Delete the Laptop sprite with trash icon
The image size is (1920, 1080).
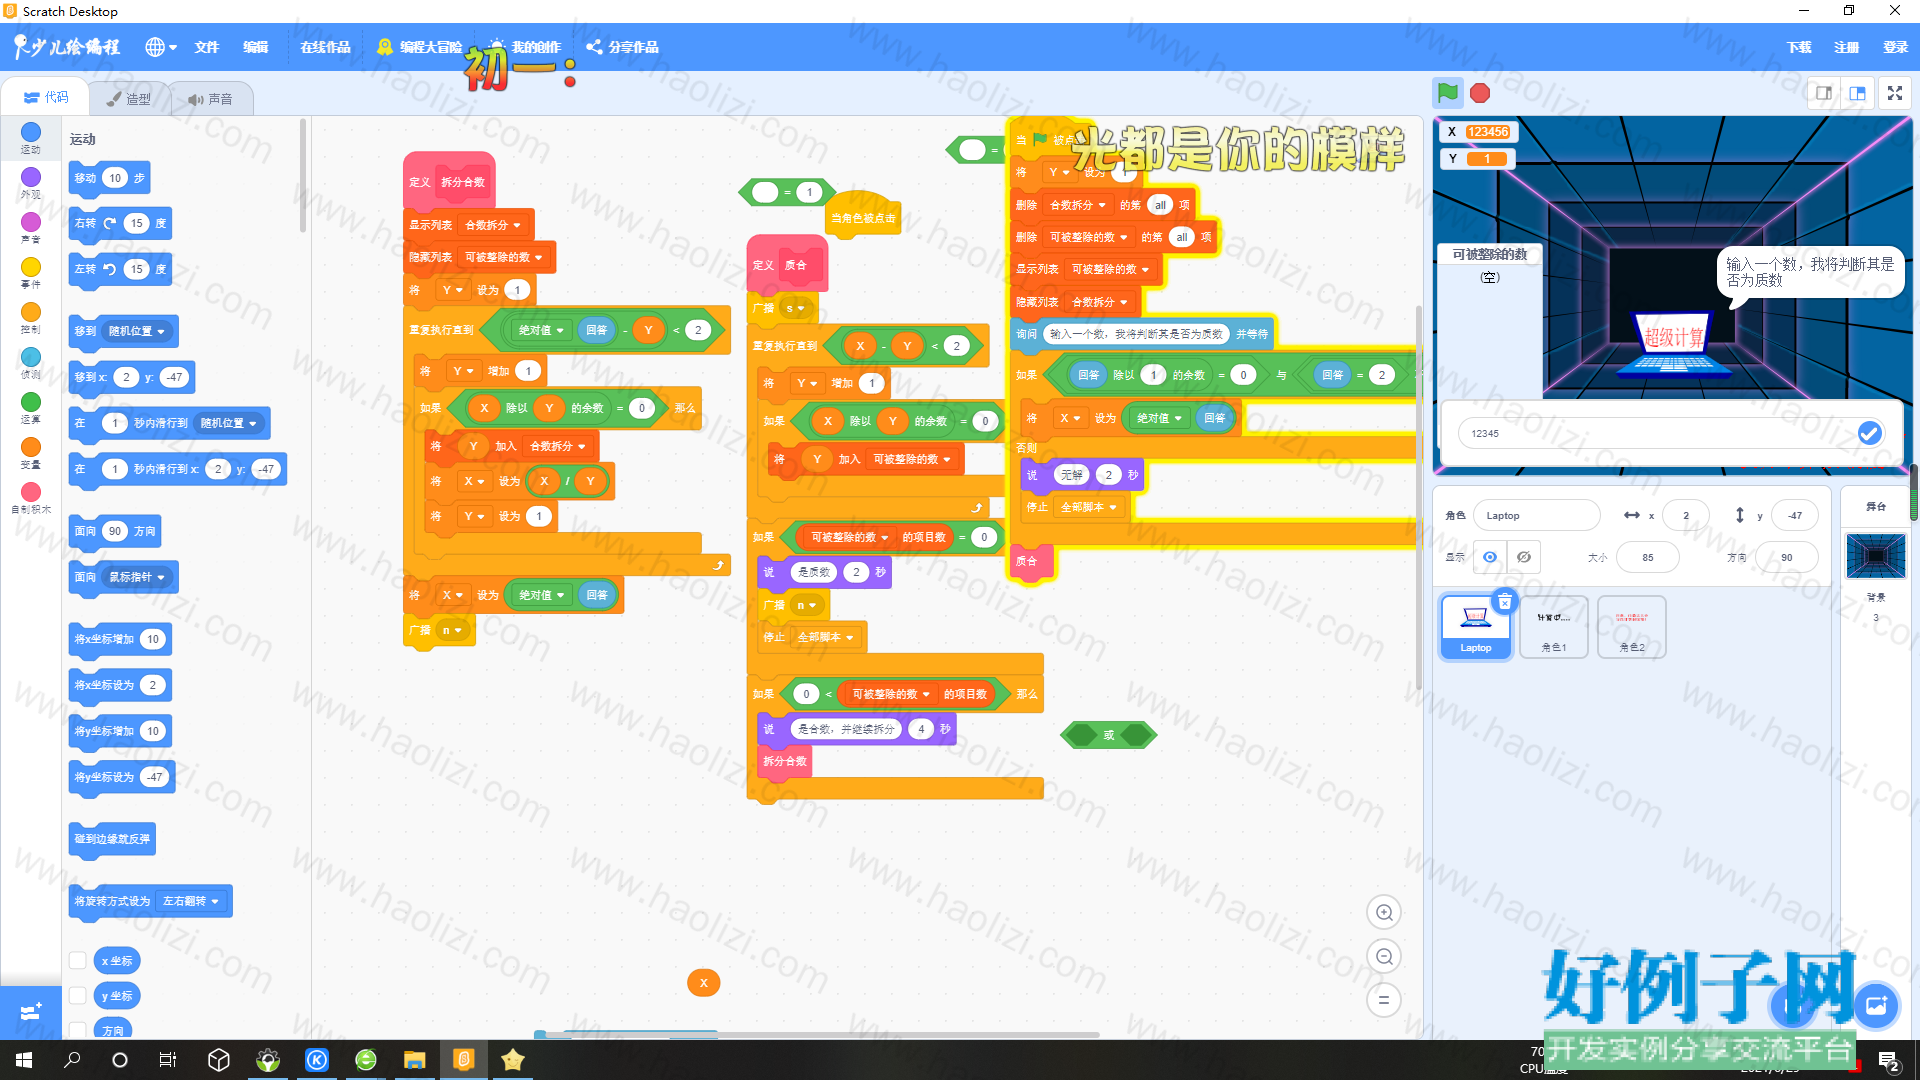click(1504, 601)
